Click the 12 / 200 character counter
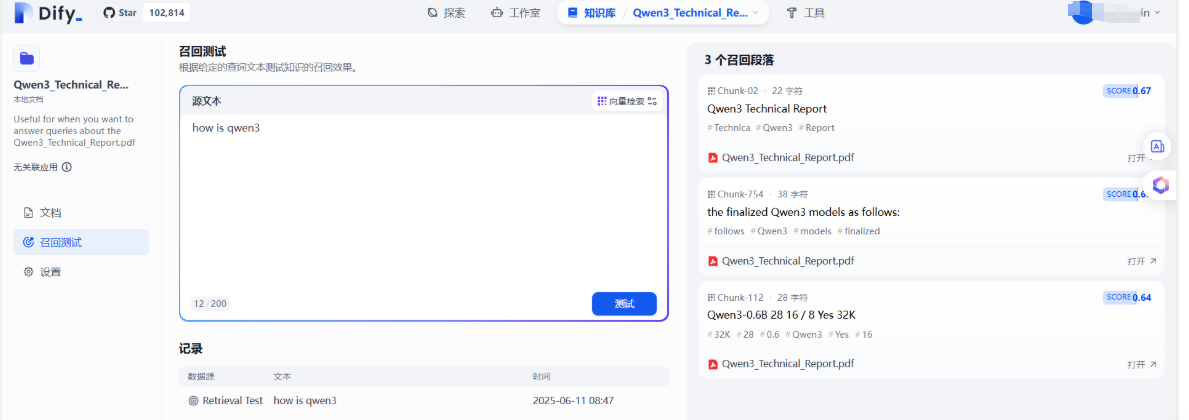Viewport: 1189px width, 420px height. pyautogui.click(x=210, y=304)
